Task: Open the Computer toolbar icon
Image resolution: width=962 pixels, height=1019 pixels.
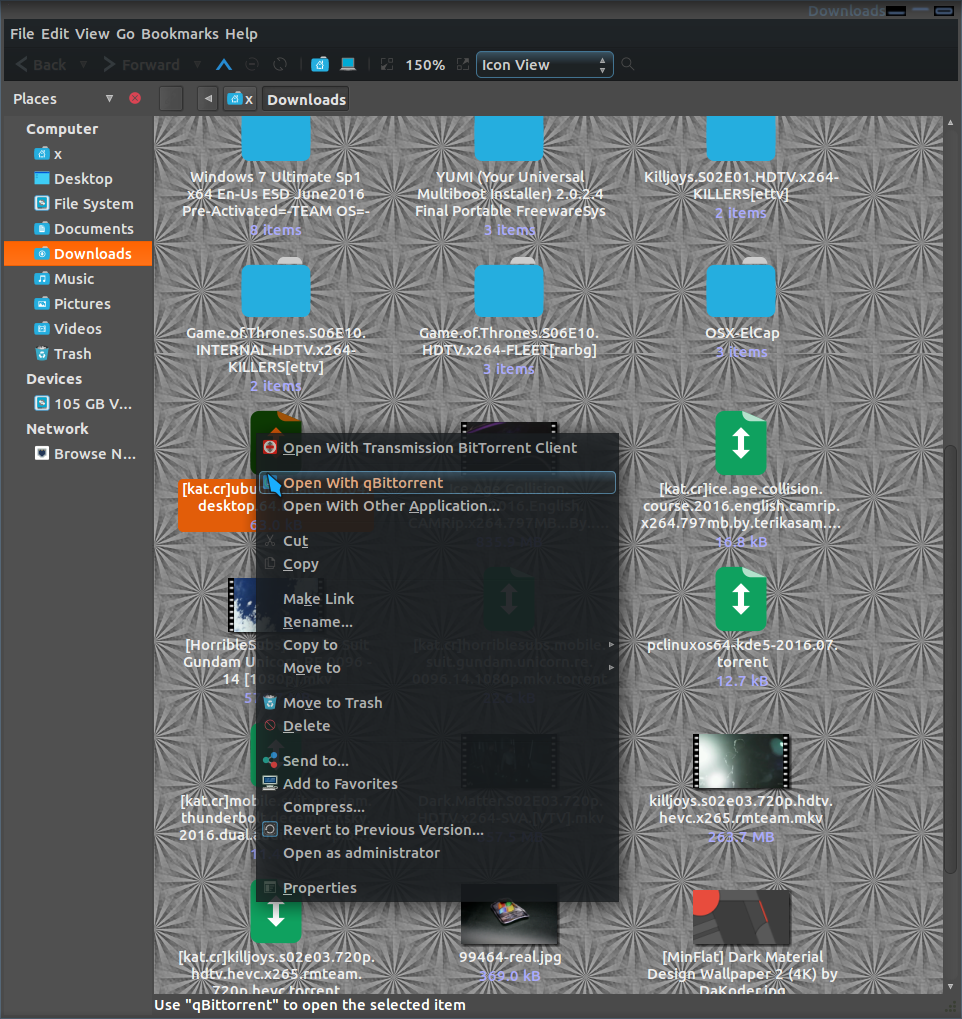Action: click(x=348, y=64)
